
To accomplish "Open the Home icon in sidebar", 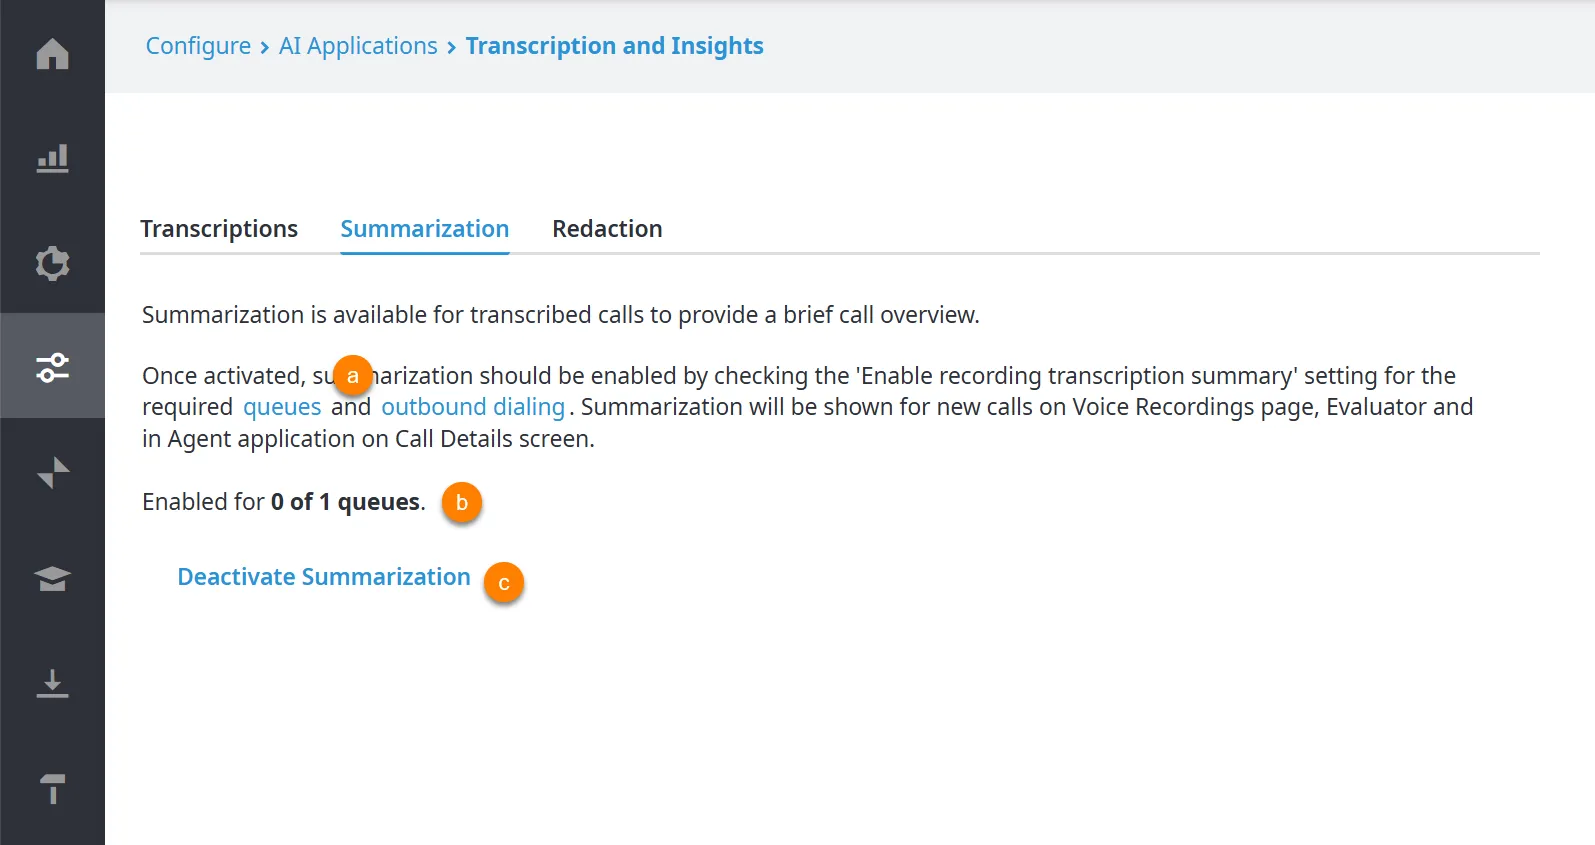I will (x=52, y=53).
